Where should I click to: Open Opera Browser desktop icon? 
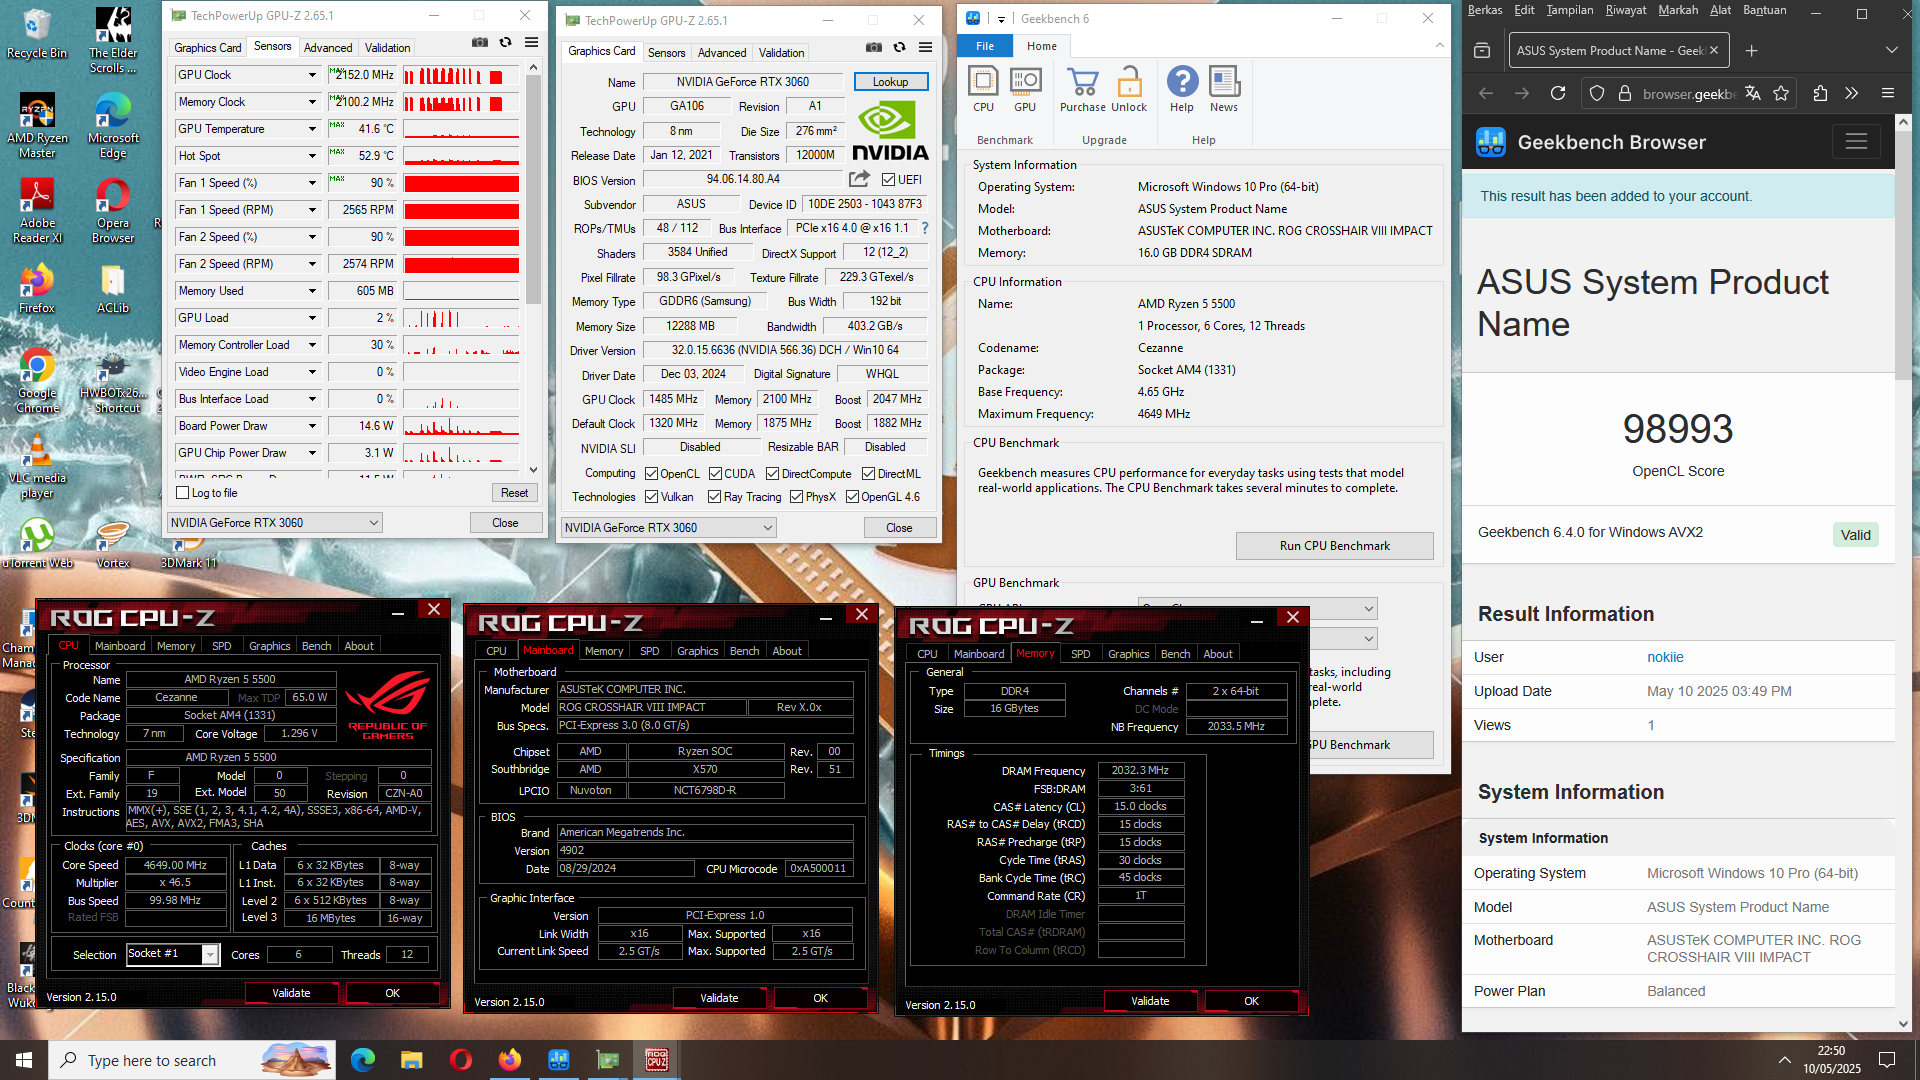[x=113, y=211]
